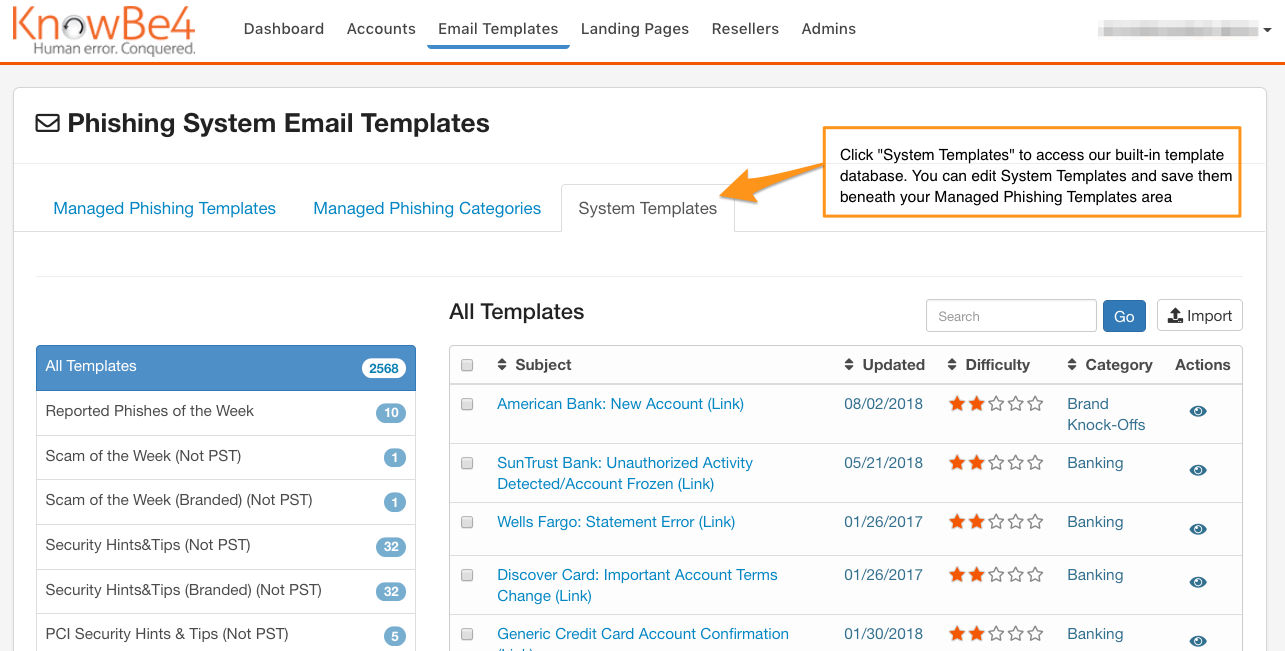The width and height of the screenshot is (1285, 651).
Task: Click Brand Knock-Offs category link
Action: [x=1106, y=414]
